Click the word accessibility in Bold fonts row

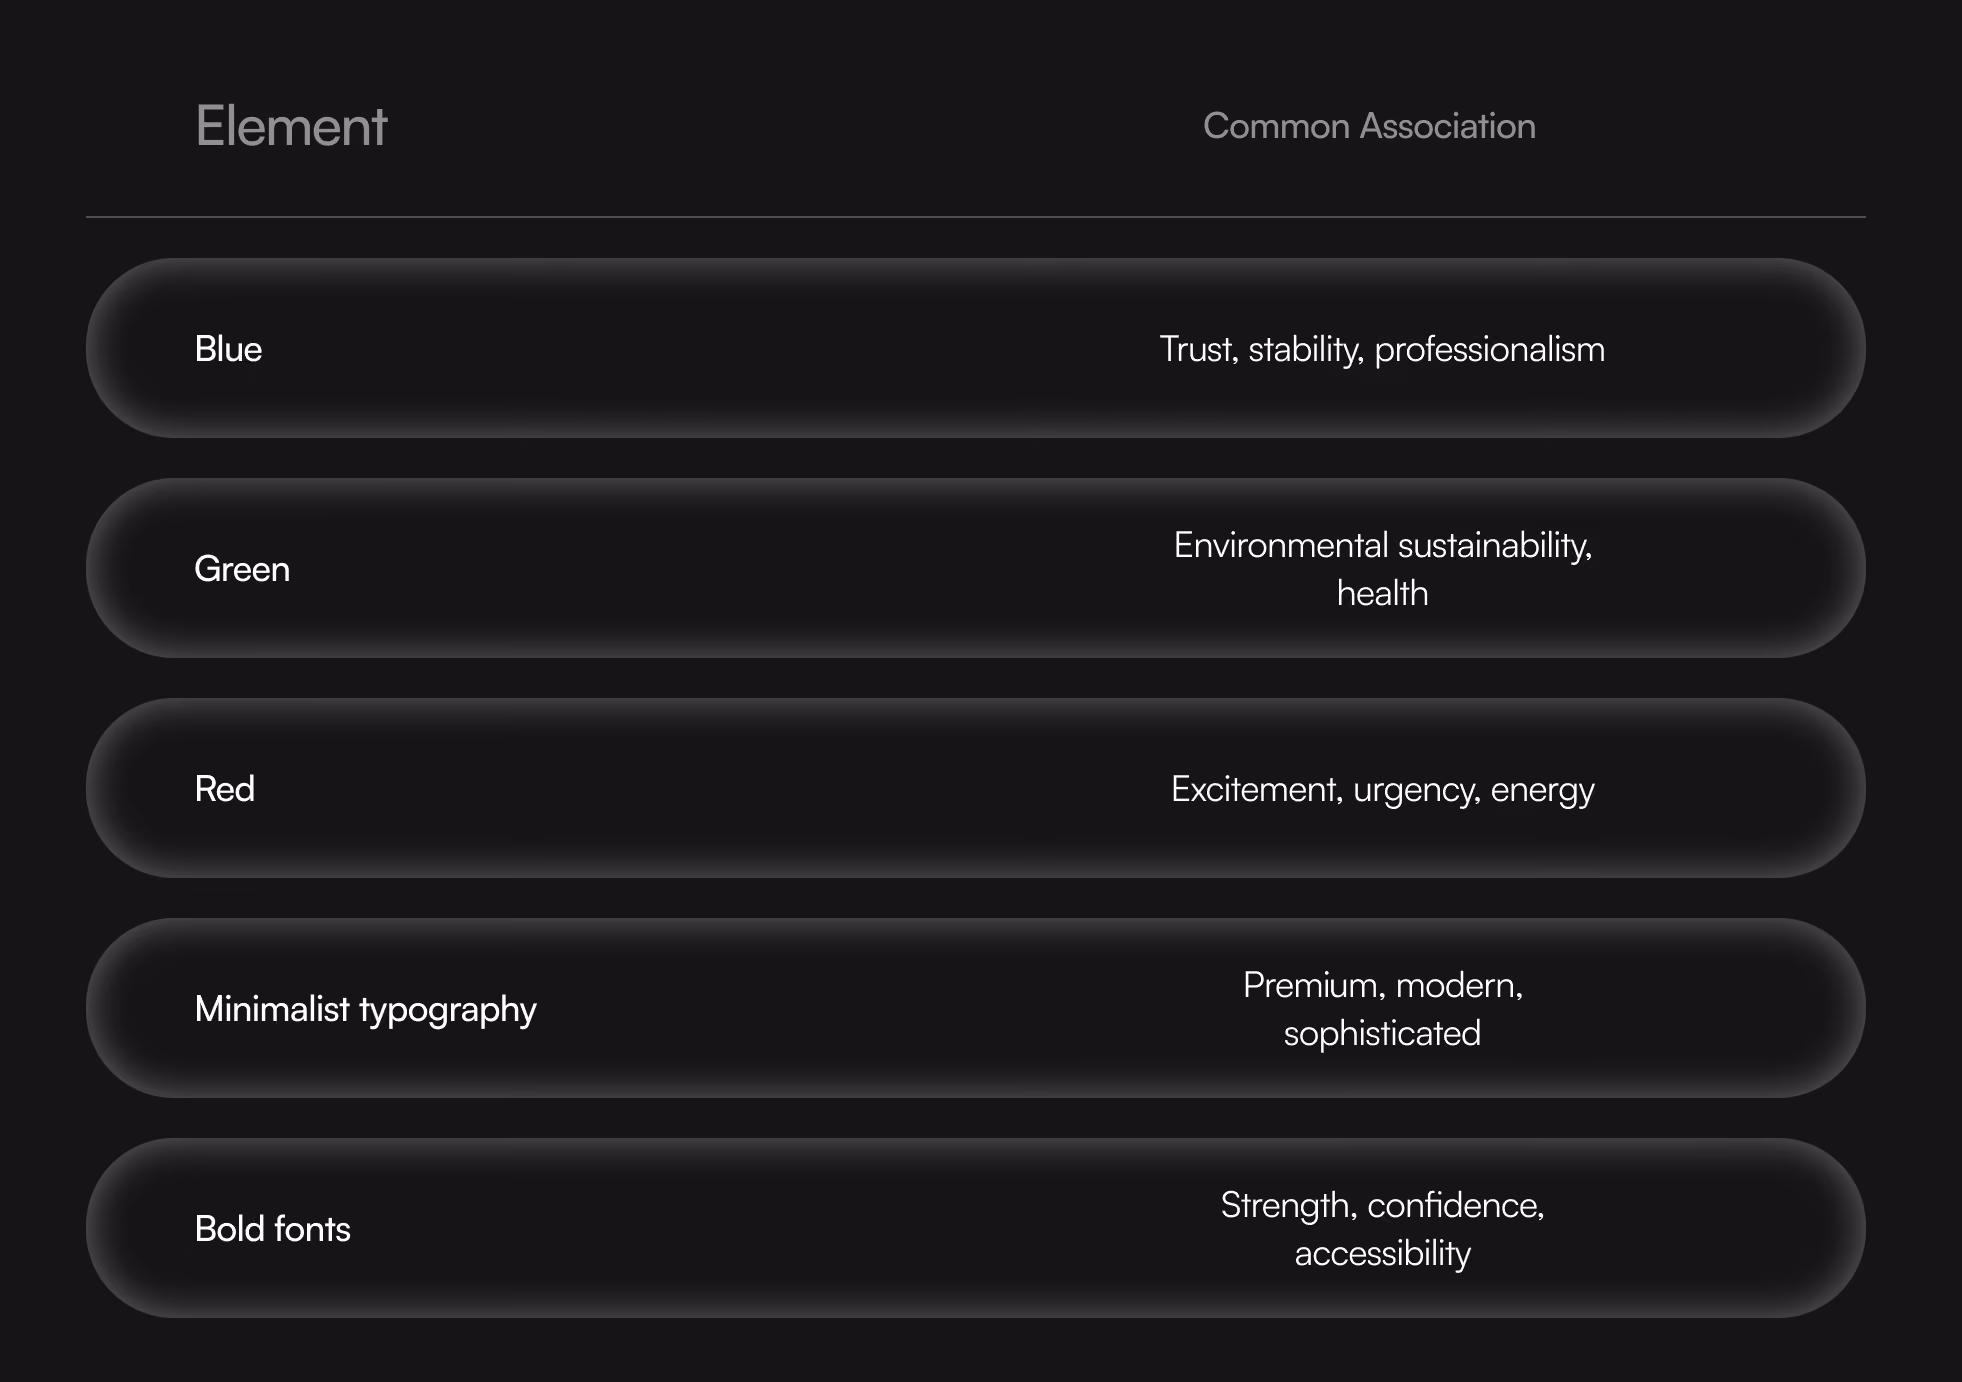point(1382,1254)
